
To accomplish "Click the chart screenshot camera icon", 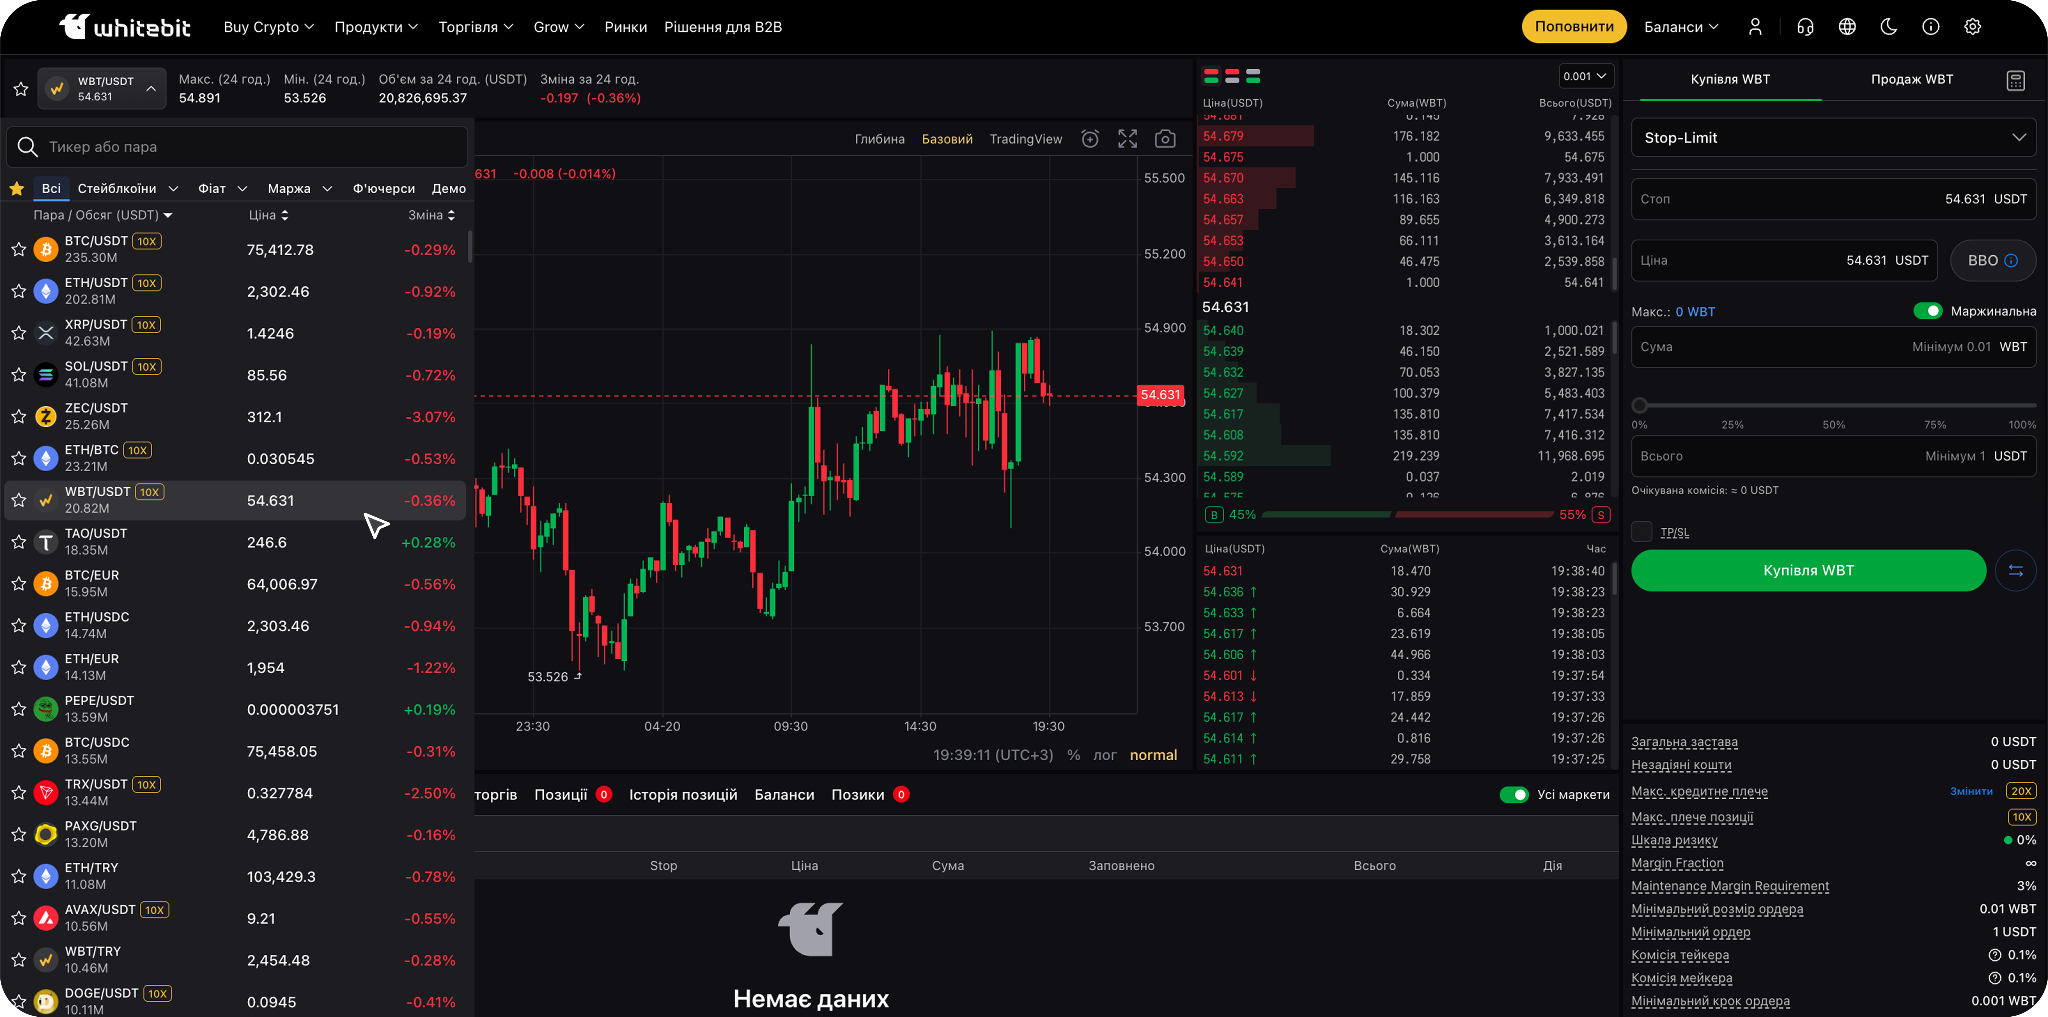I will [1165, 139].
